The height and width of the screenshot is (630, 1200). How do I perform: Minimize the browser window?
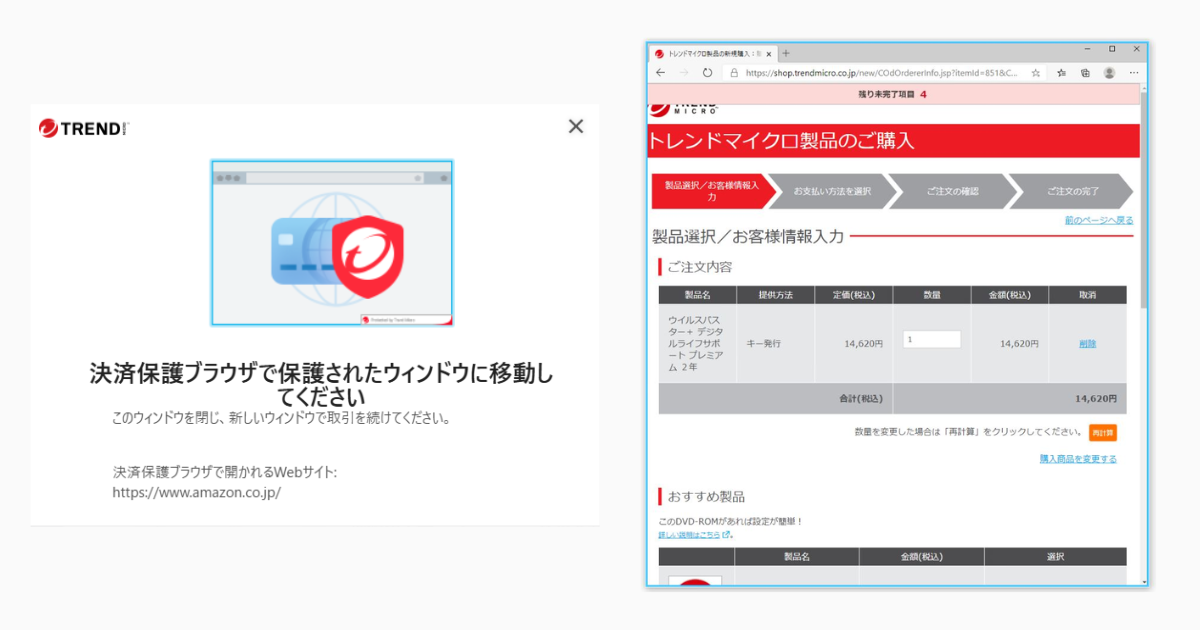coord(1087,49)
